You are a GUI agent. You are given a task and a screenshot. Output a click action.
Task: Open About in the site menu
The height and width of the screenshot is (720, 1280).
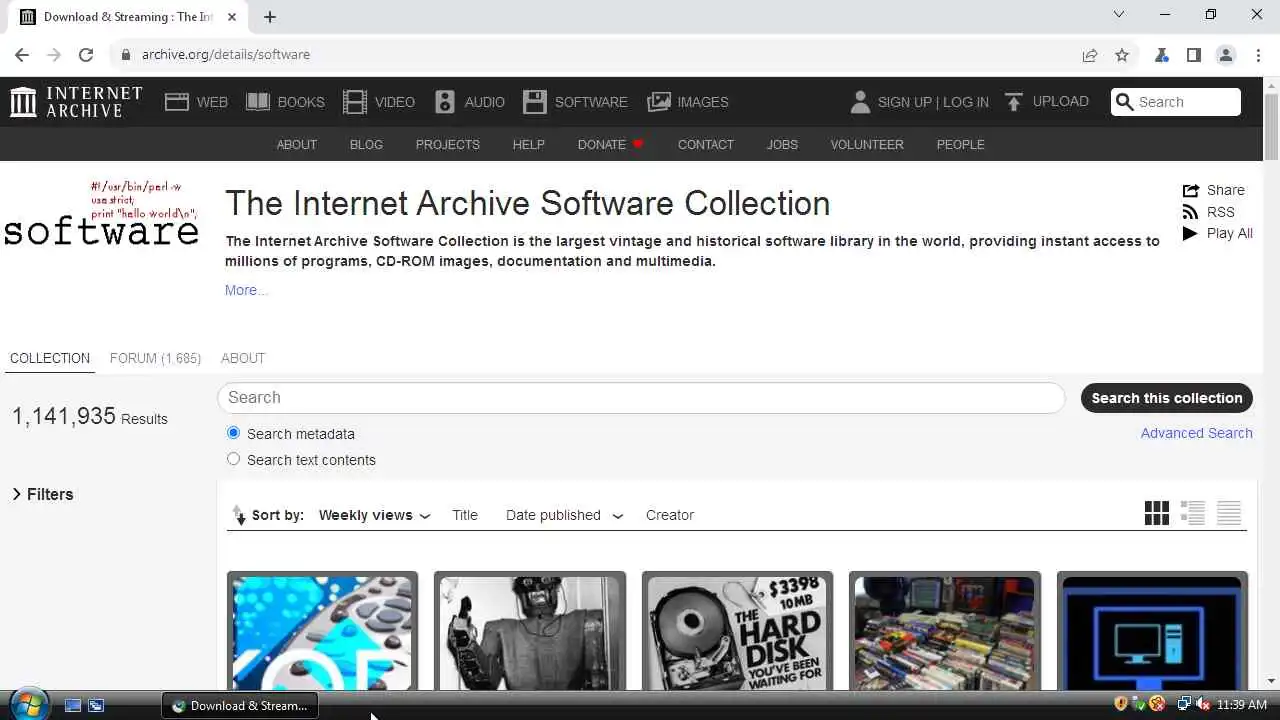tap(297, 144)
